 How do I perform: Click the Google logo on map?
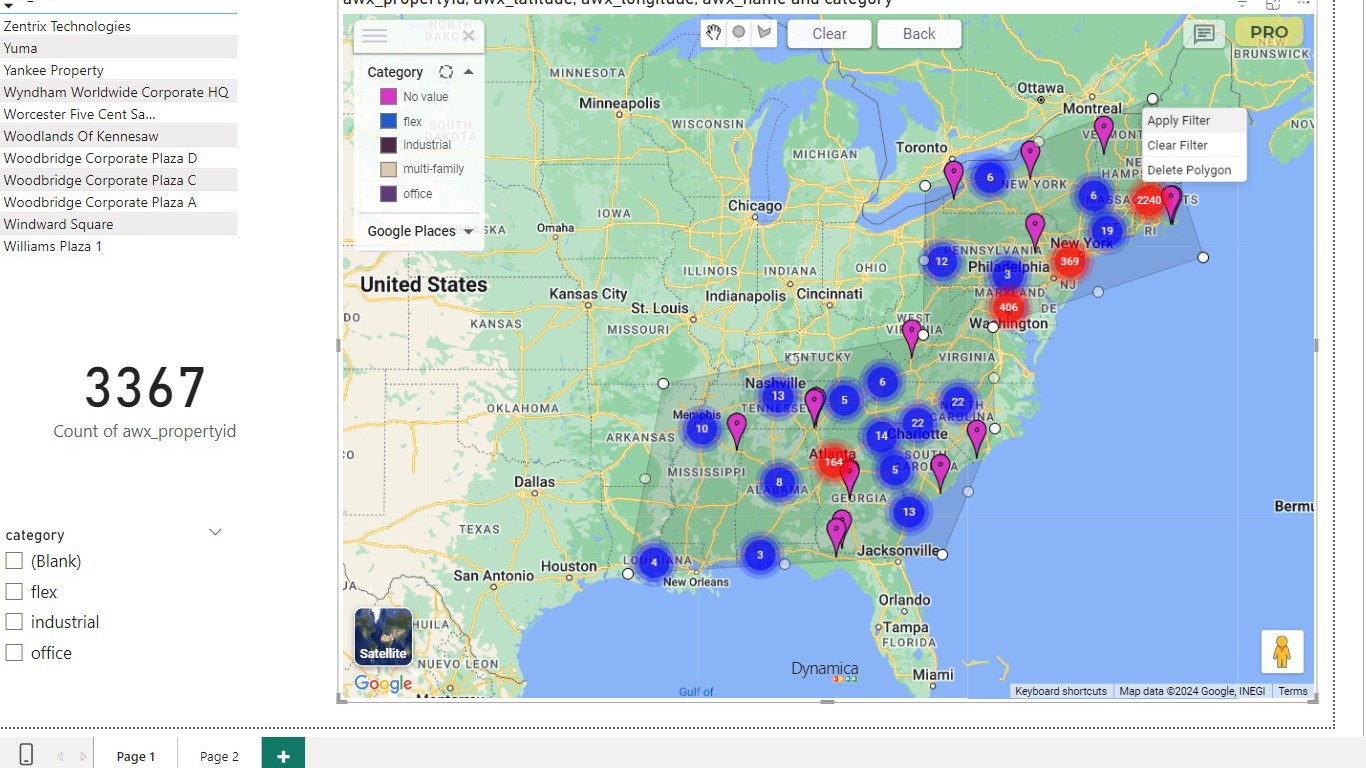pyautogui.click(x=383, y=684)
